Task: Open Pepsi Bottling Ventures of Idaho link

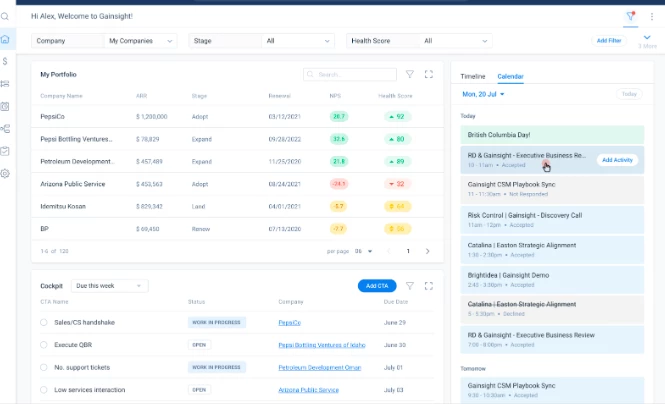Action: click(x=321, y=345)
